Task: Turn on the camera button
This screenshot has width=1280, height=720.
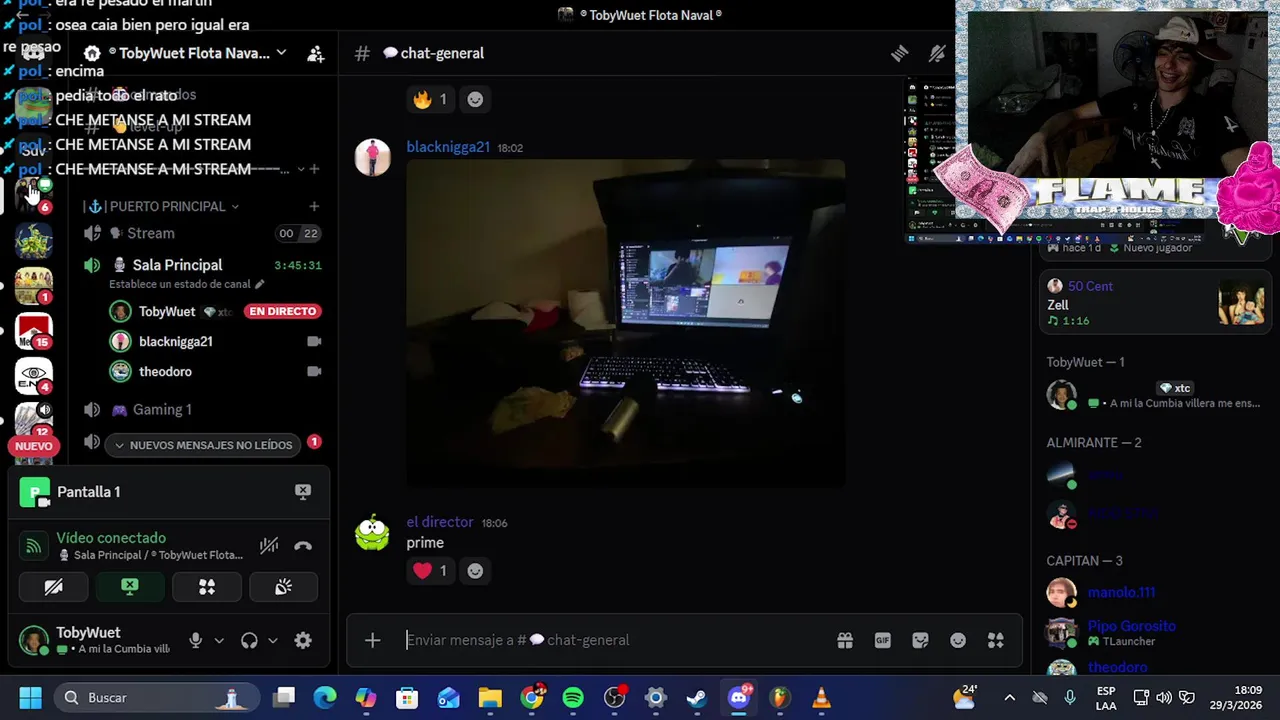Action: [53, 587]
